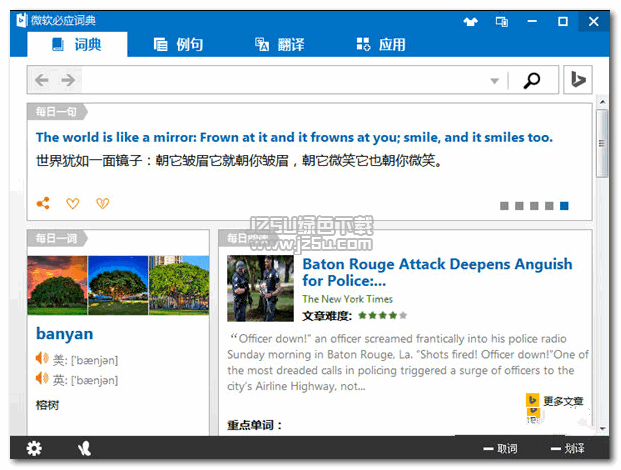View first banyan tree sunset photo
621x470 pixels.
click(x=57, y=285)
